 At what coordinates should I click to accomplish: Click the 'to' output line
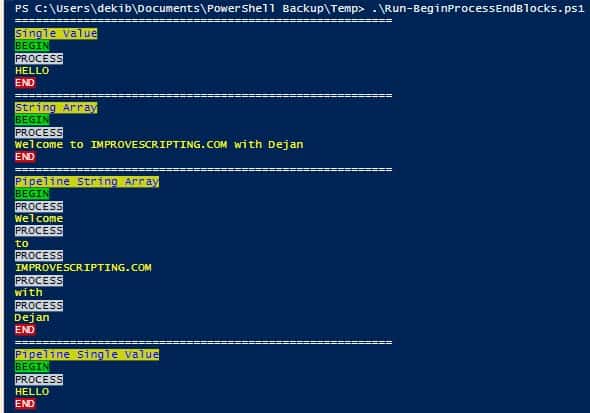22,243
